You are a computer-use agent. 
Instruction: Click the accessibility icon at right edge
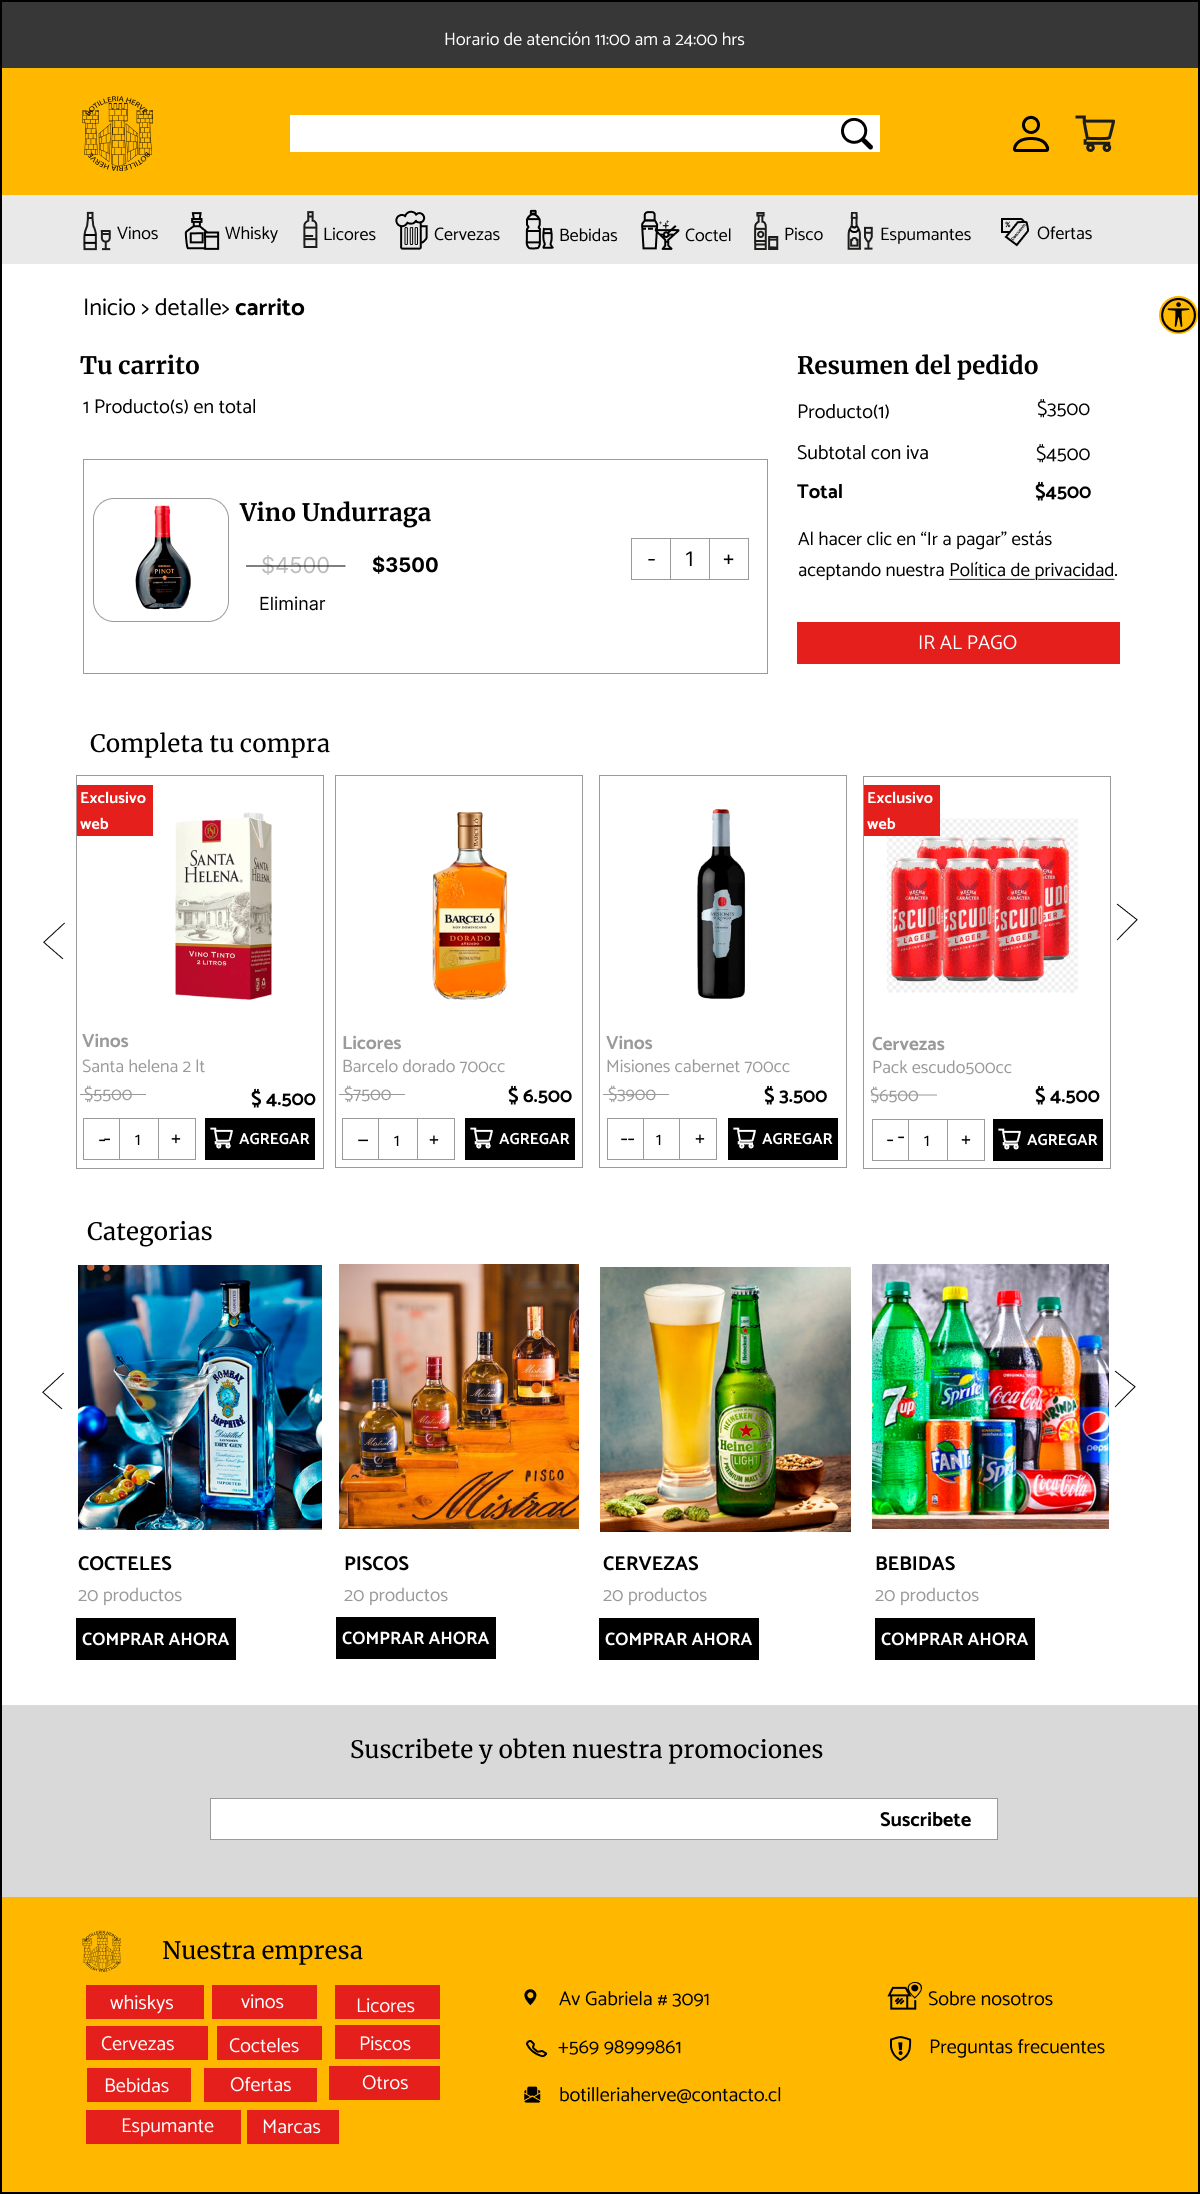point(1178,315)
